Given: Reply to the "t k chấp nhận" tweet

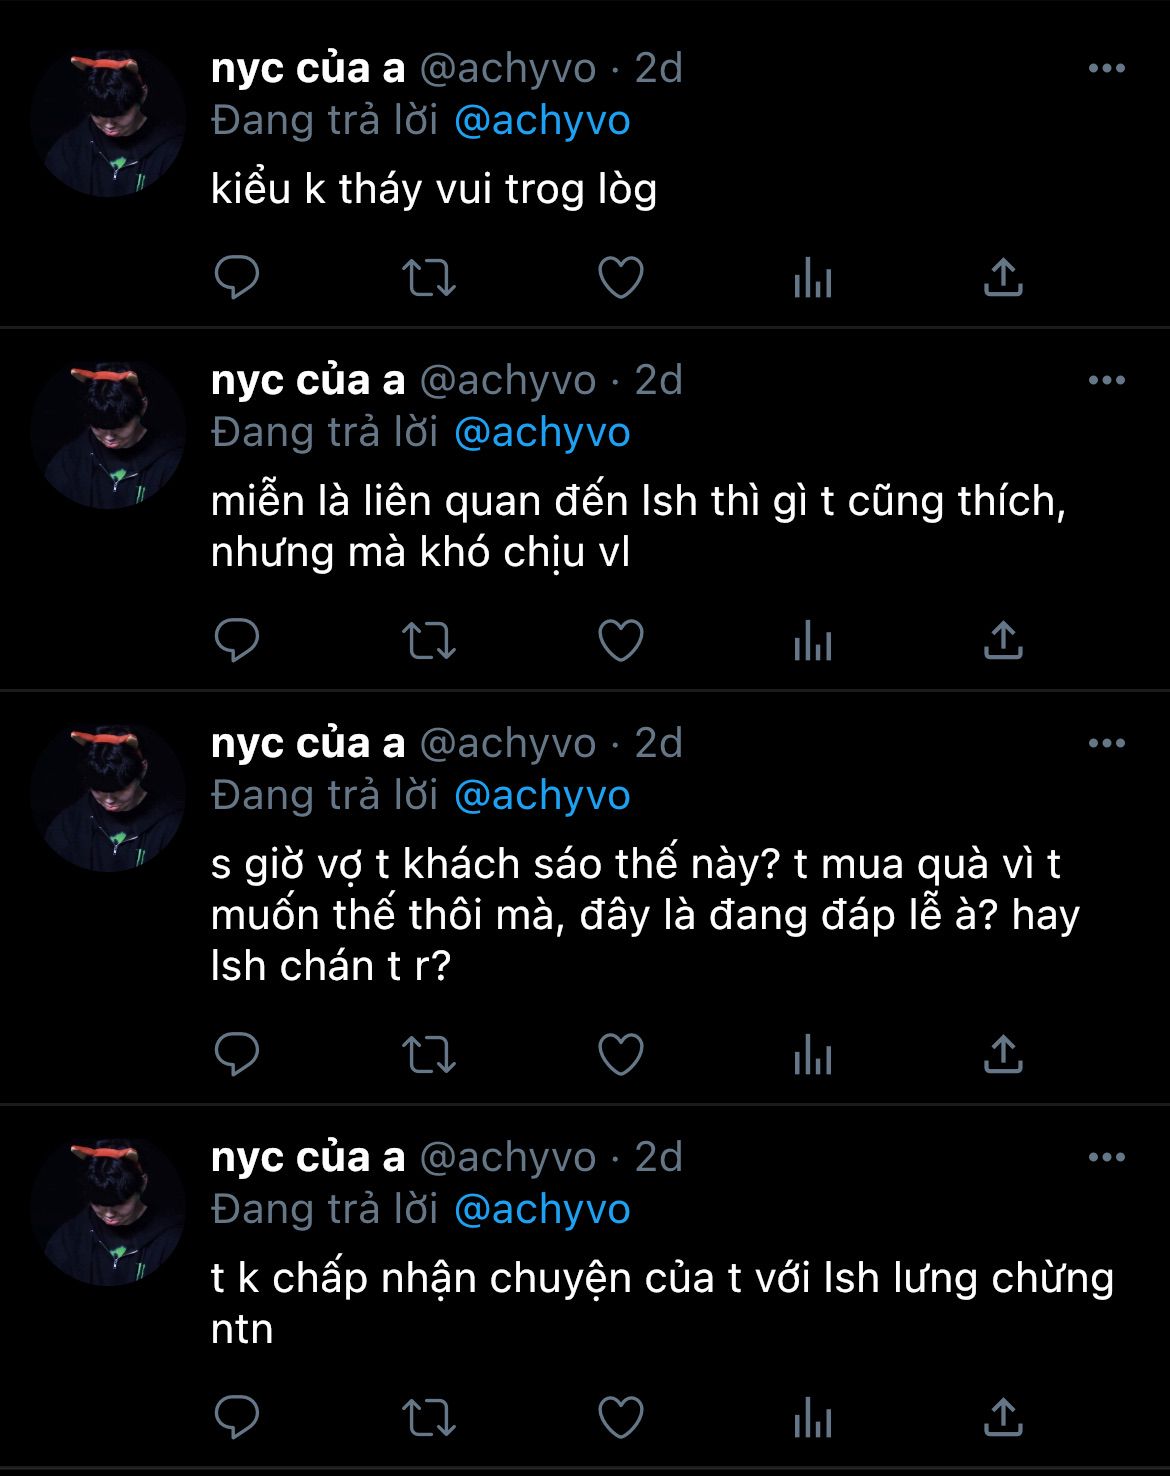Looking at the screenshot, I should click(237, 1417).
